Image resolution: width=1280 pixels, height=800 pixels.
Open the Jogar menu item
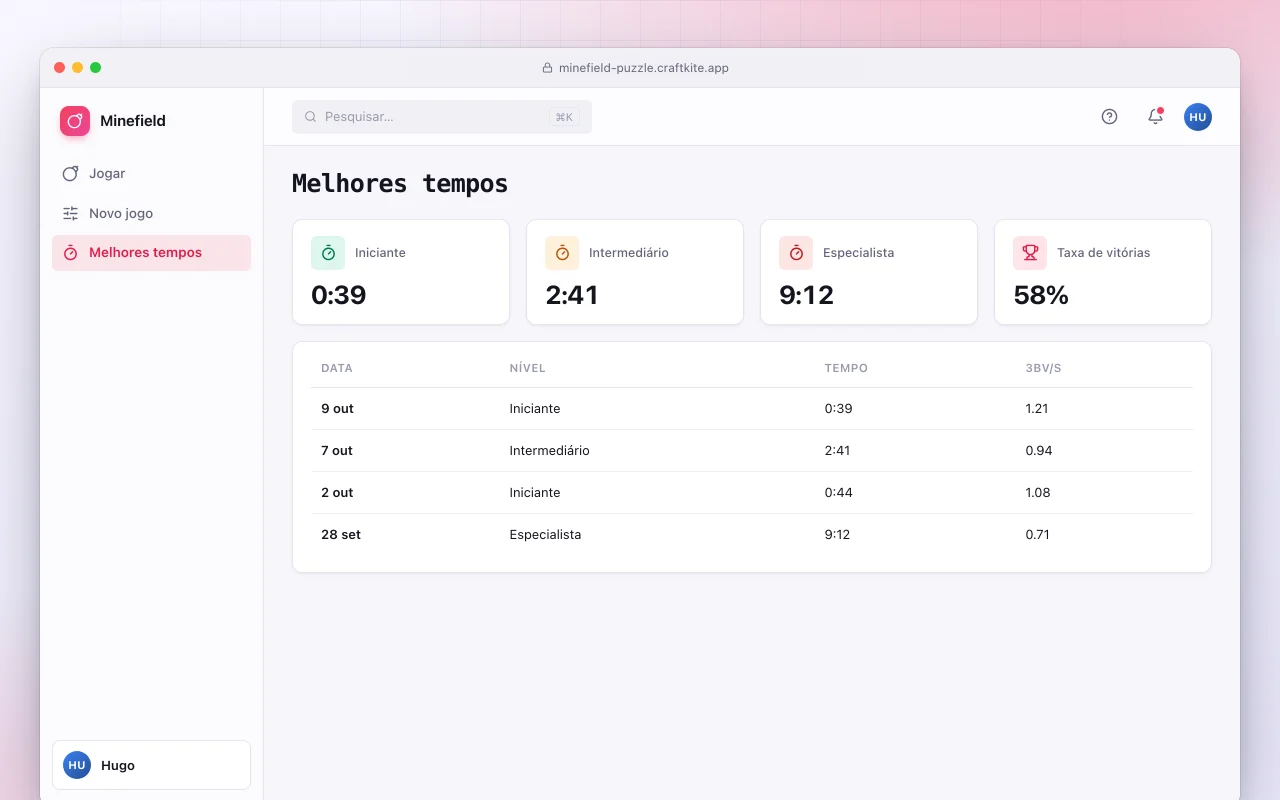pyautogui.click(x=151, y=174)
